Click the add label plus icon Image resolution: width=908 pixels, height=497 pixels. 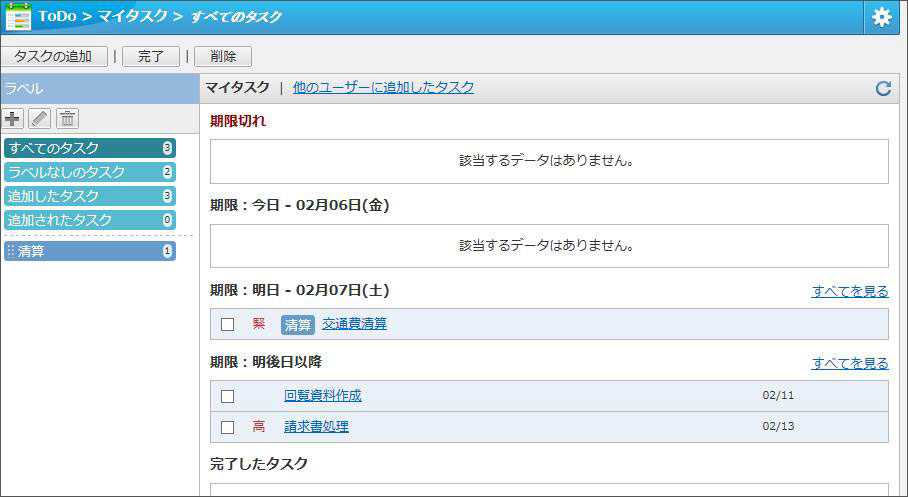(x=13, y=119)
